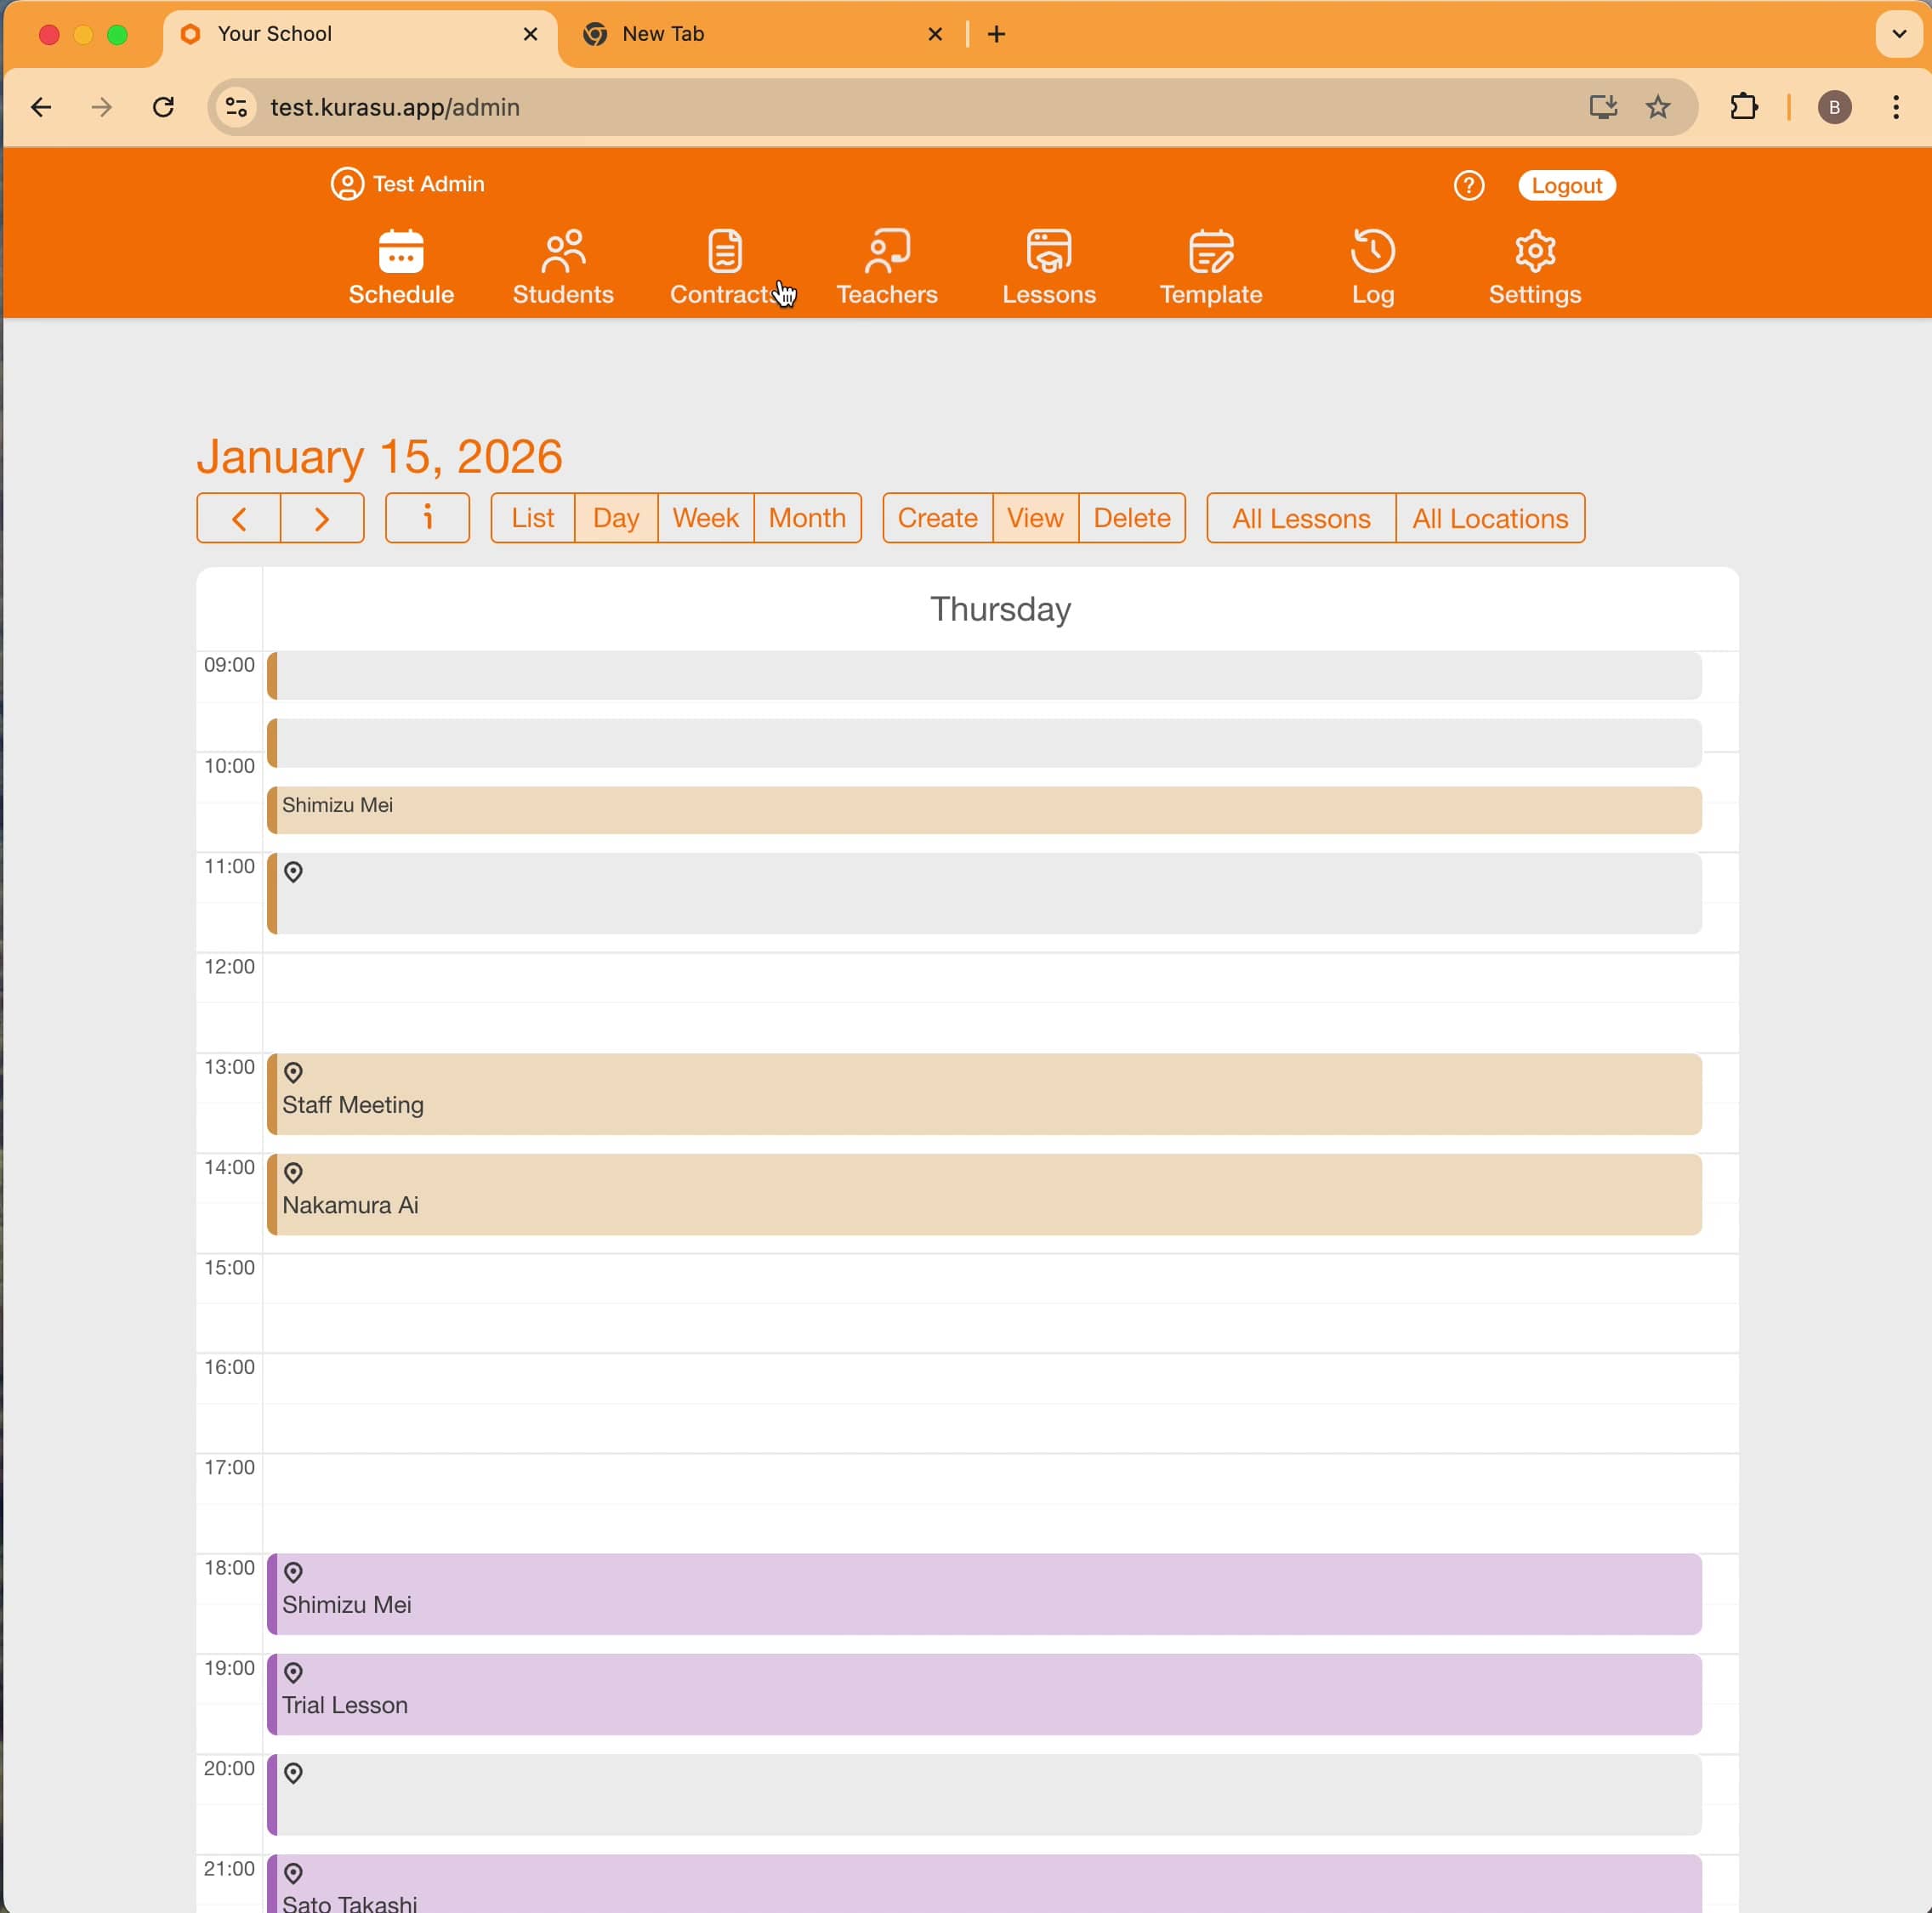Open the Log history icon

tap(1372, 252)
